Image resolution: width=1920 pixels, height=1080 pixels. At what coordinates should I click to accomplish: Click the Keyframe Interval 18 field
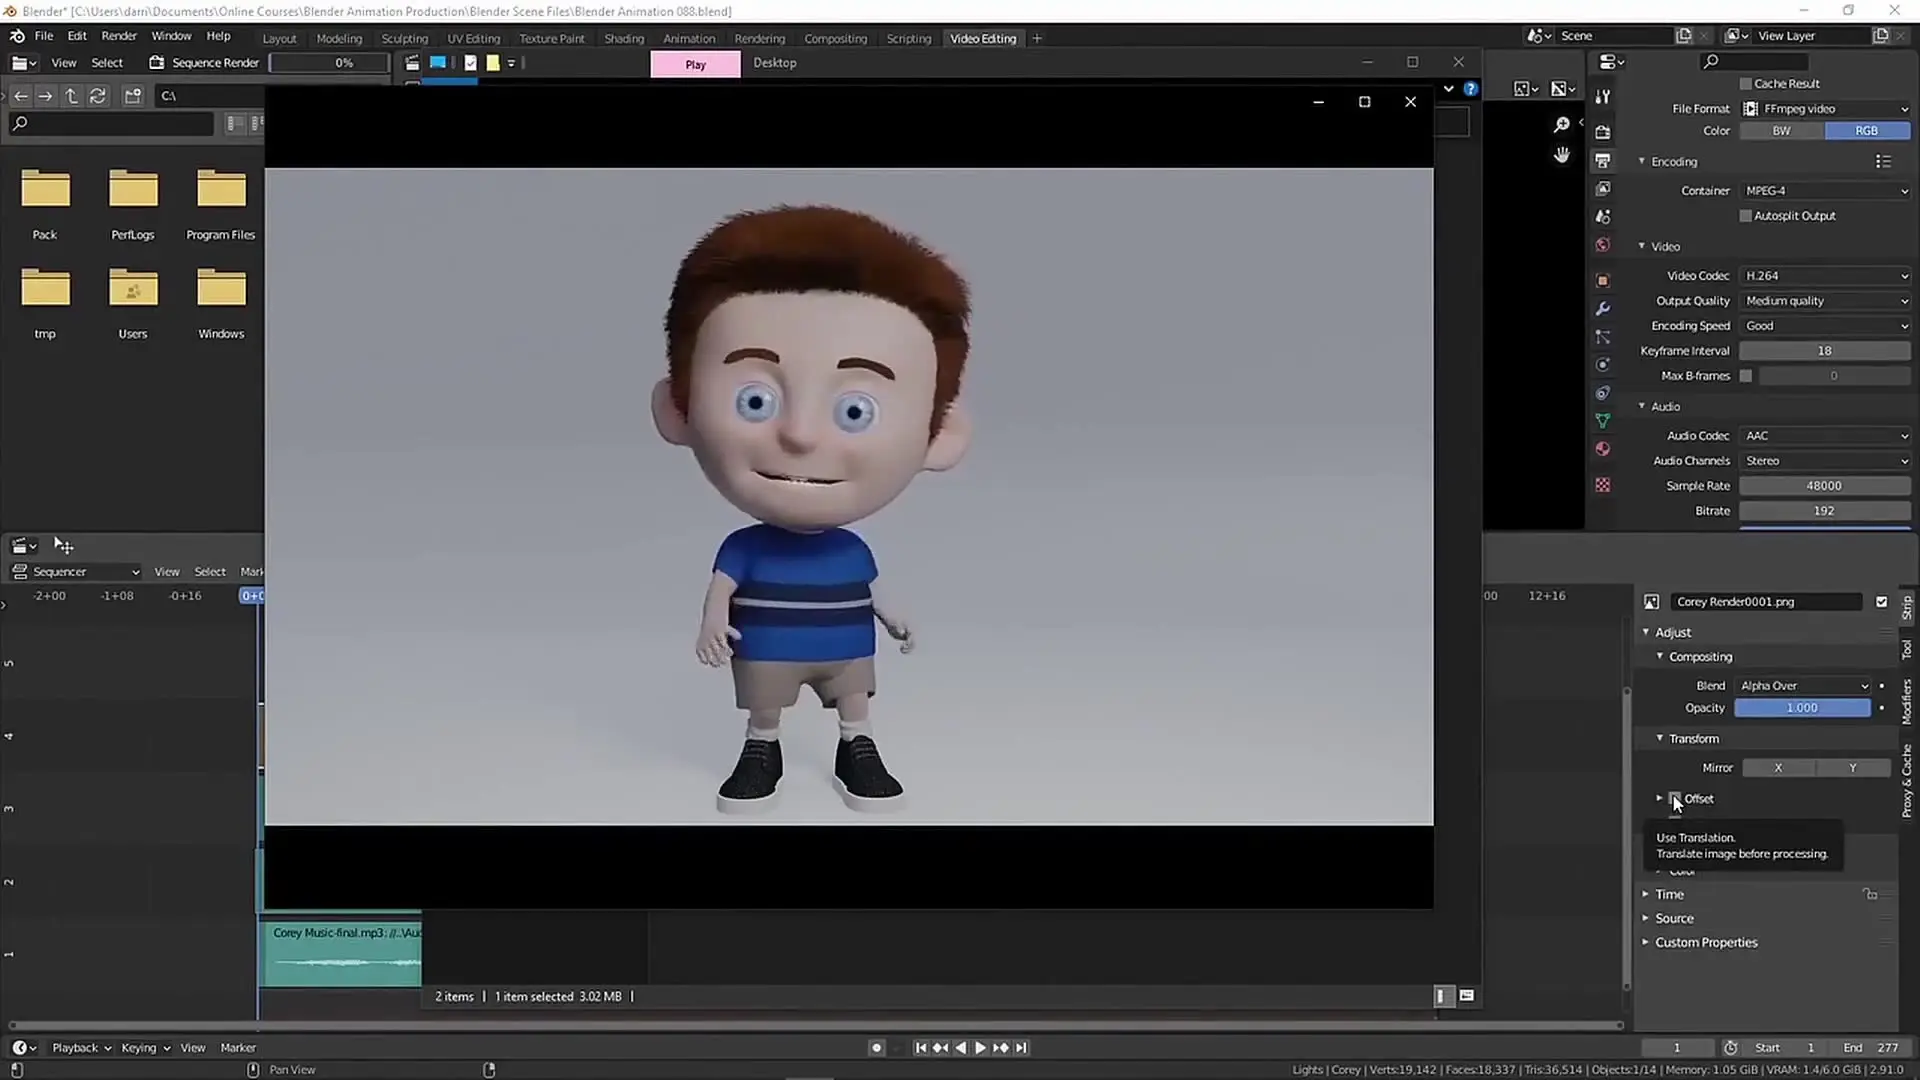[1824, 351]
